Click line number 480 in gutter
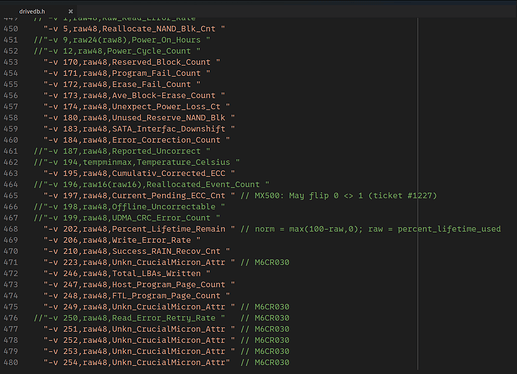The image size is (517, 374). (x=11, y=362)
